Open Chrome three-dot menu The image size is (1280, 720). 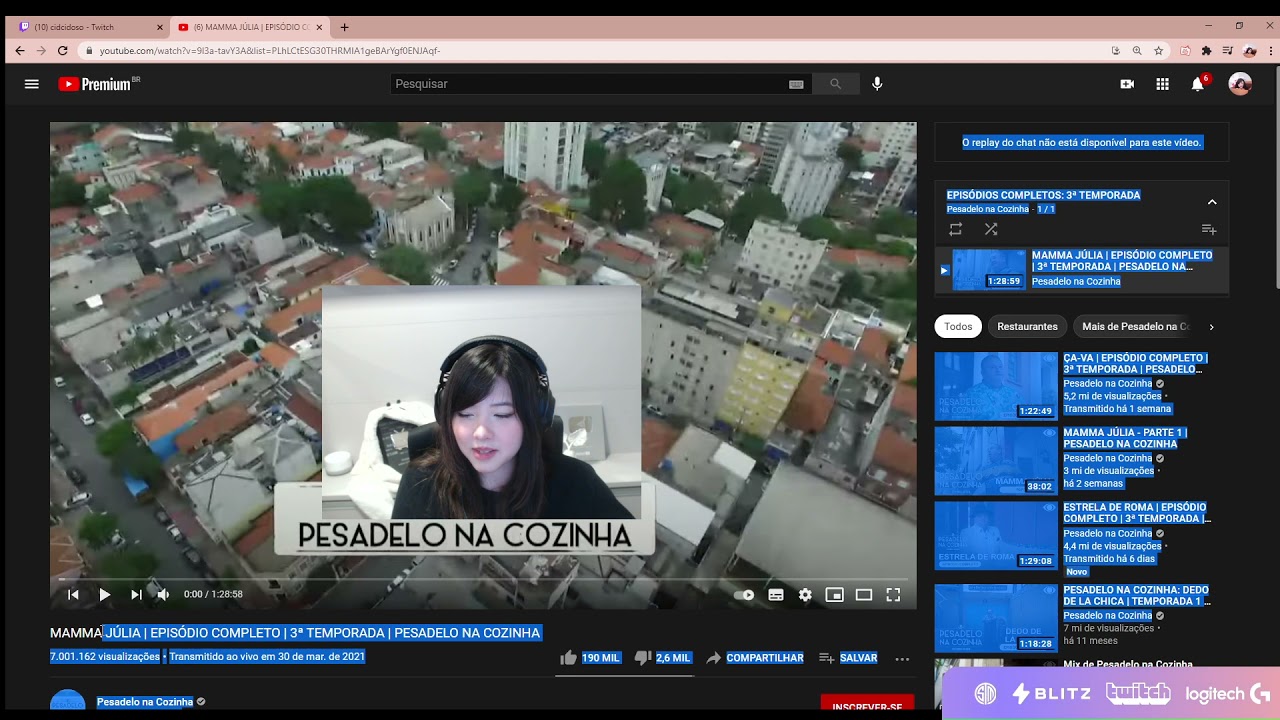(1271, 50)
